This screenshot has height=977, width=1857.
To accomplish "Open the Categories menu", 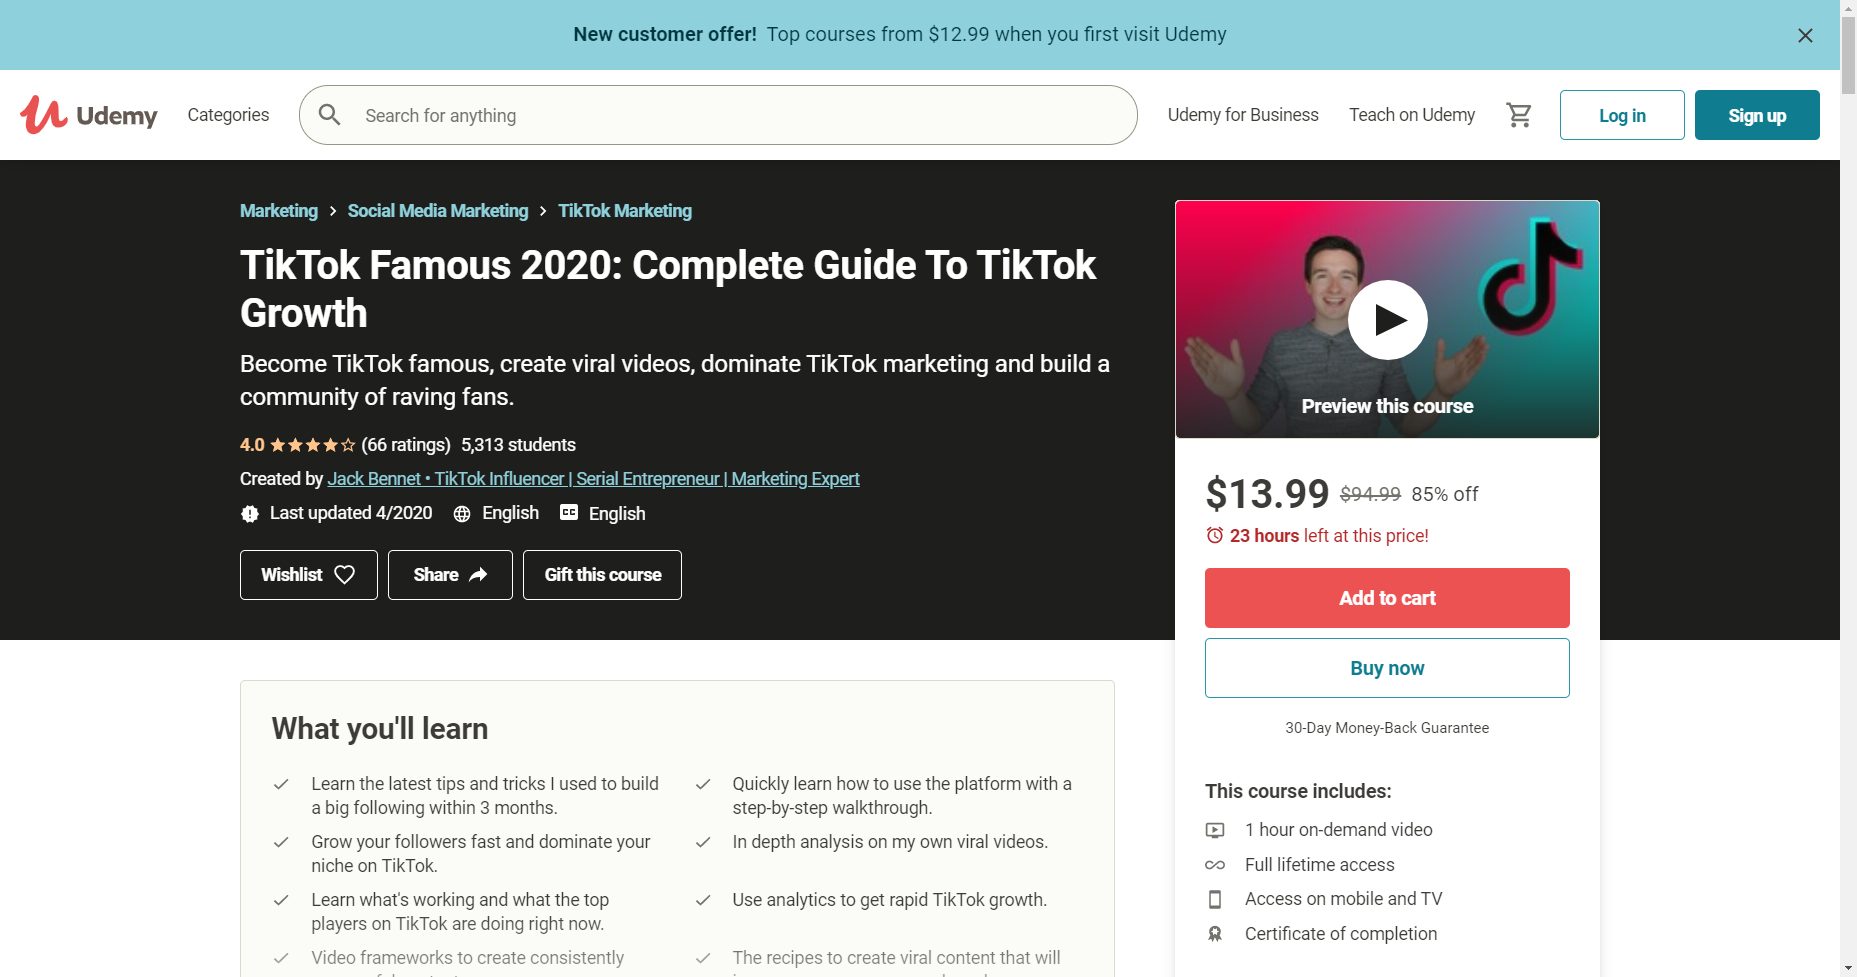I will (228, 115).
